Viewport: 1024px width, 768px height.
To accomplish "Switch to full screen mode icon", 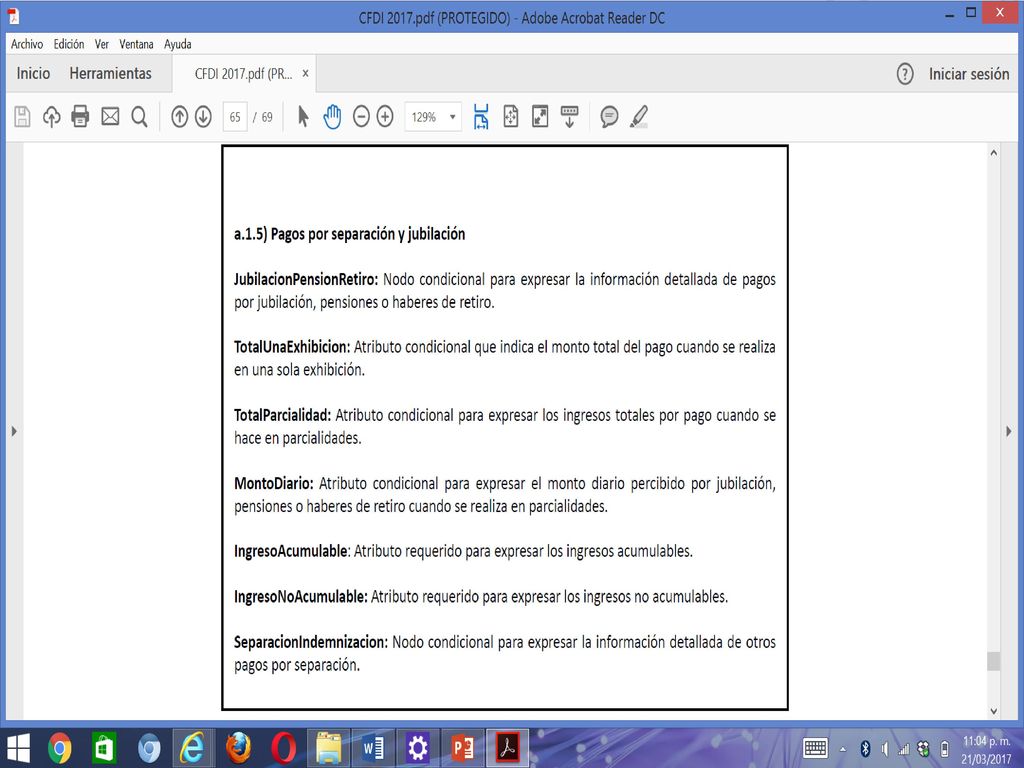I will 540,117.
